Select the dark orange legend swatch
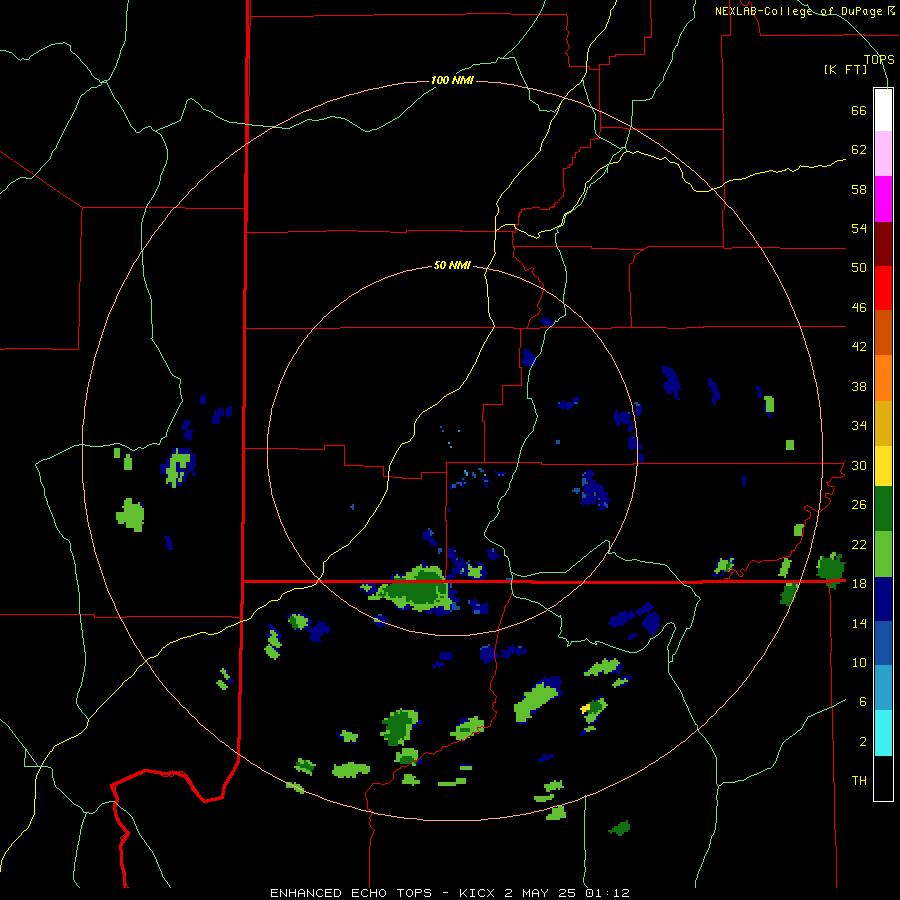Image resolution: width=900 pixels, height=900 pixels. (883, 332)
